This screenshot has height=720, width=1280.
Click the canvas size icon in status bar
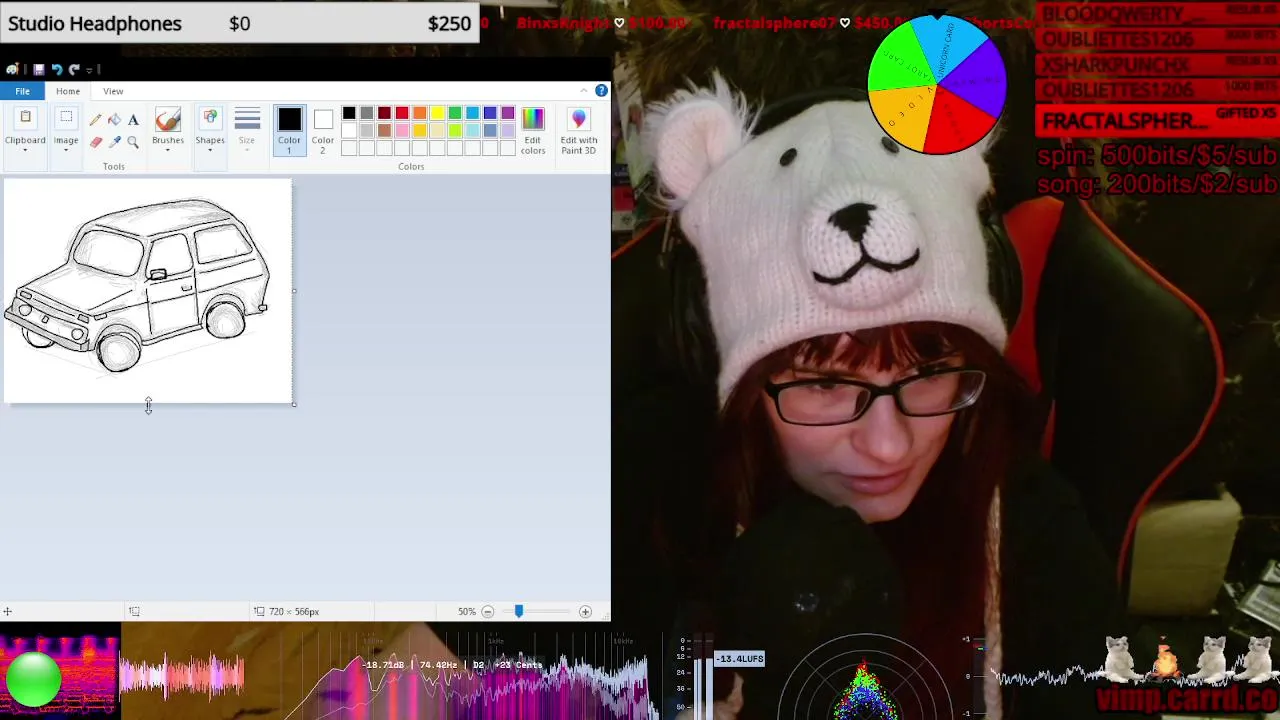click(259, 611)
